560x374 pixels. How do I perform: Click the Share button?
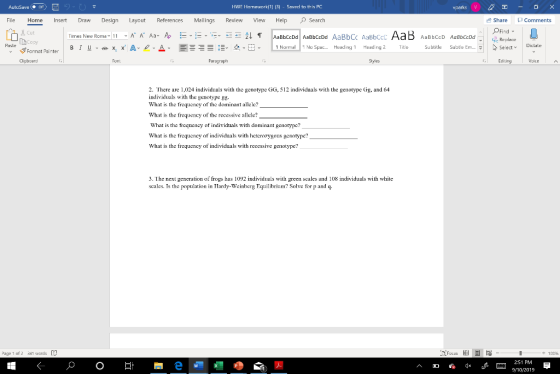(x=497, y=20)
